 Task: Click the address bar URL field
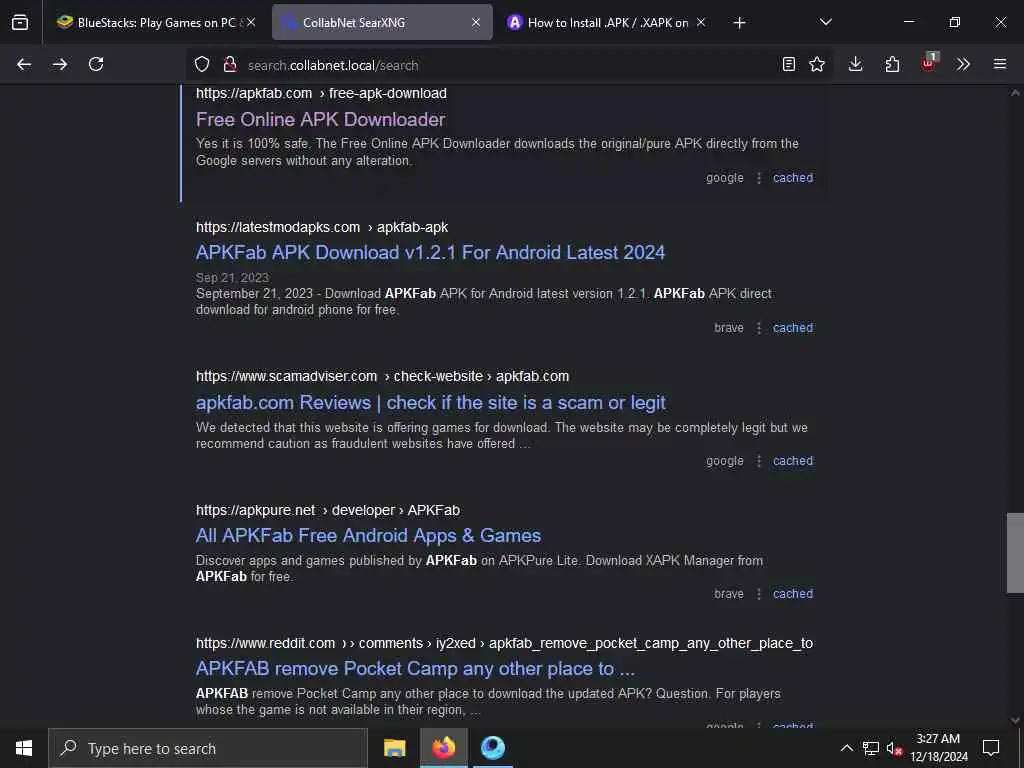tap(509, 65)
